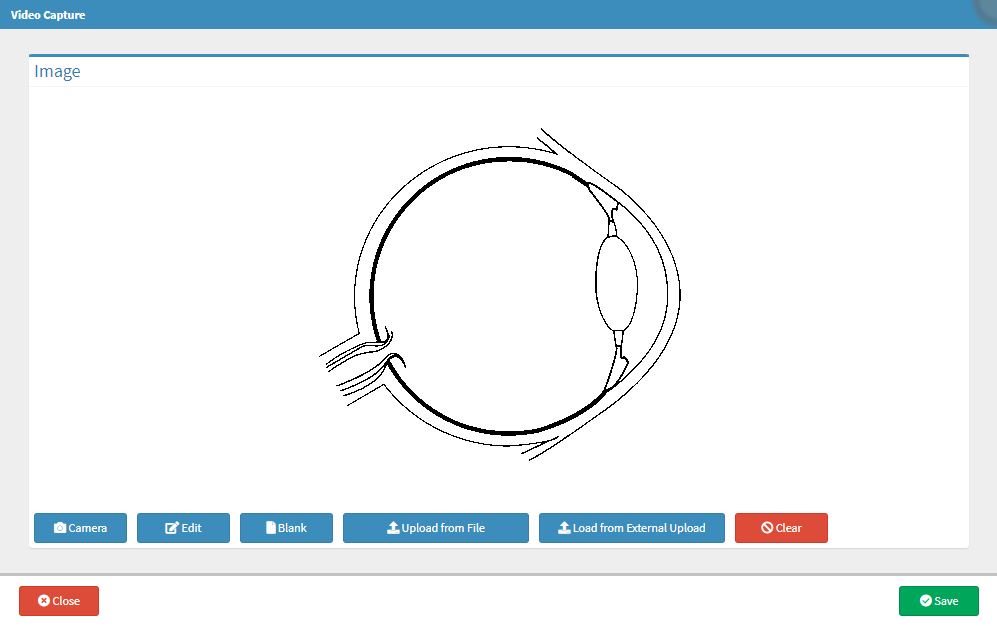Clear the current image
Image resolution: width=997 pixels, height=626 pixels.
click(781, 527)
